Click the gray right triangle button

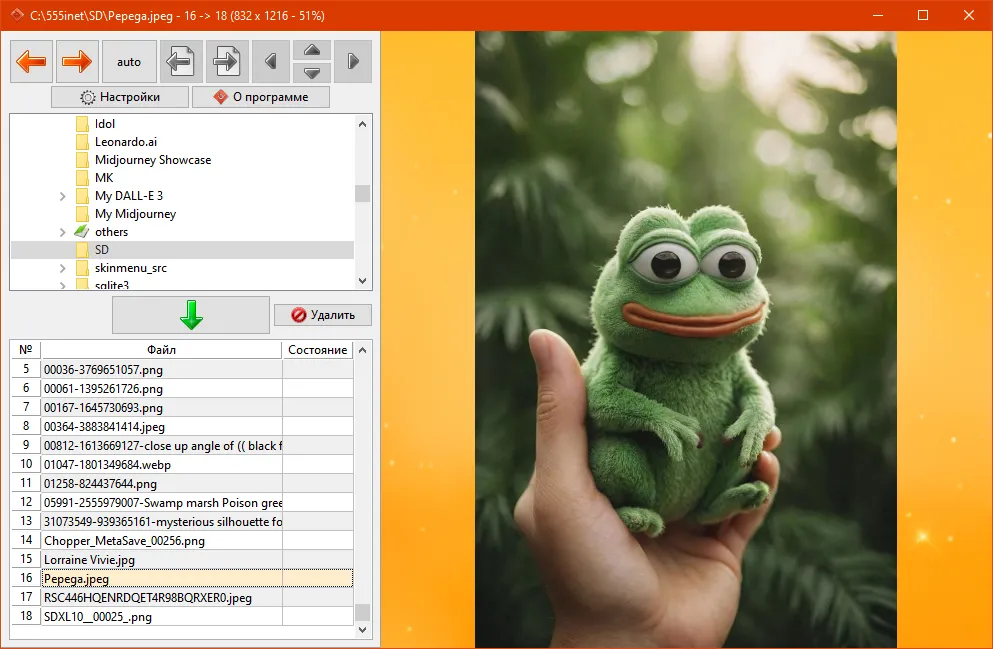coord(353,61)
